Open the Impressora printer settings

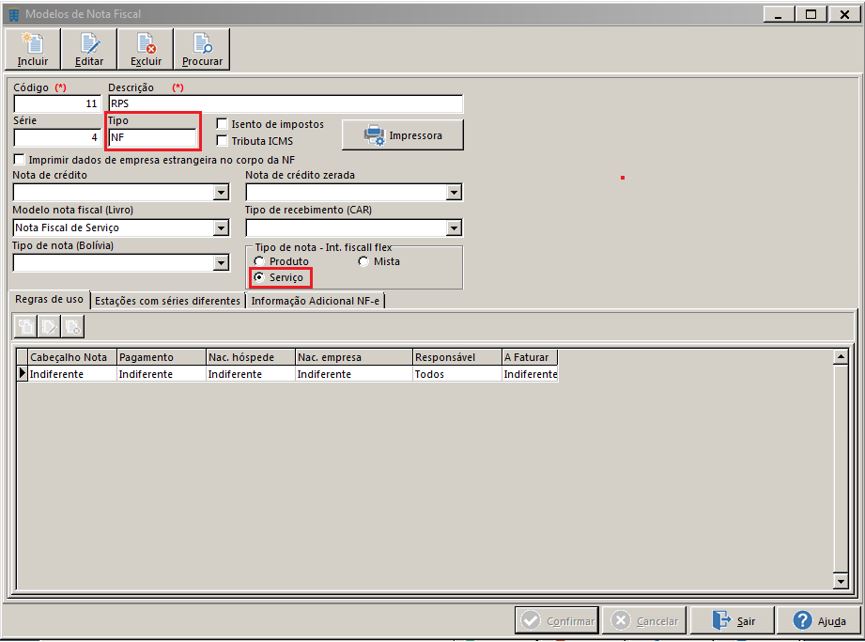coord(403,135)
